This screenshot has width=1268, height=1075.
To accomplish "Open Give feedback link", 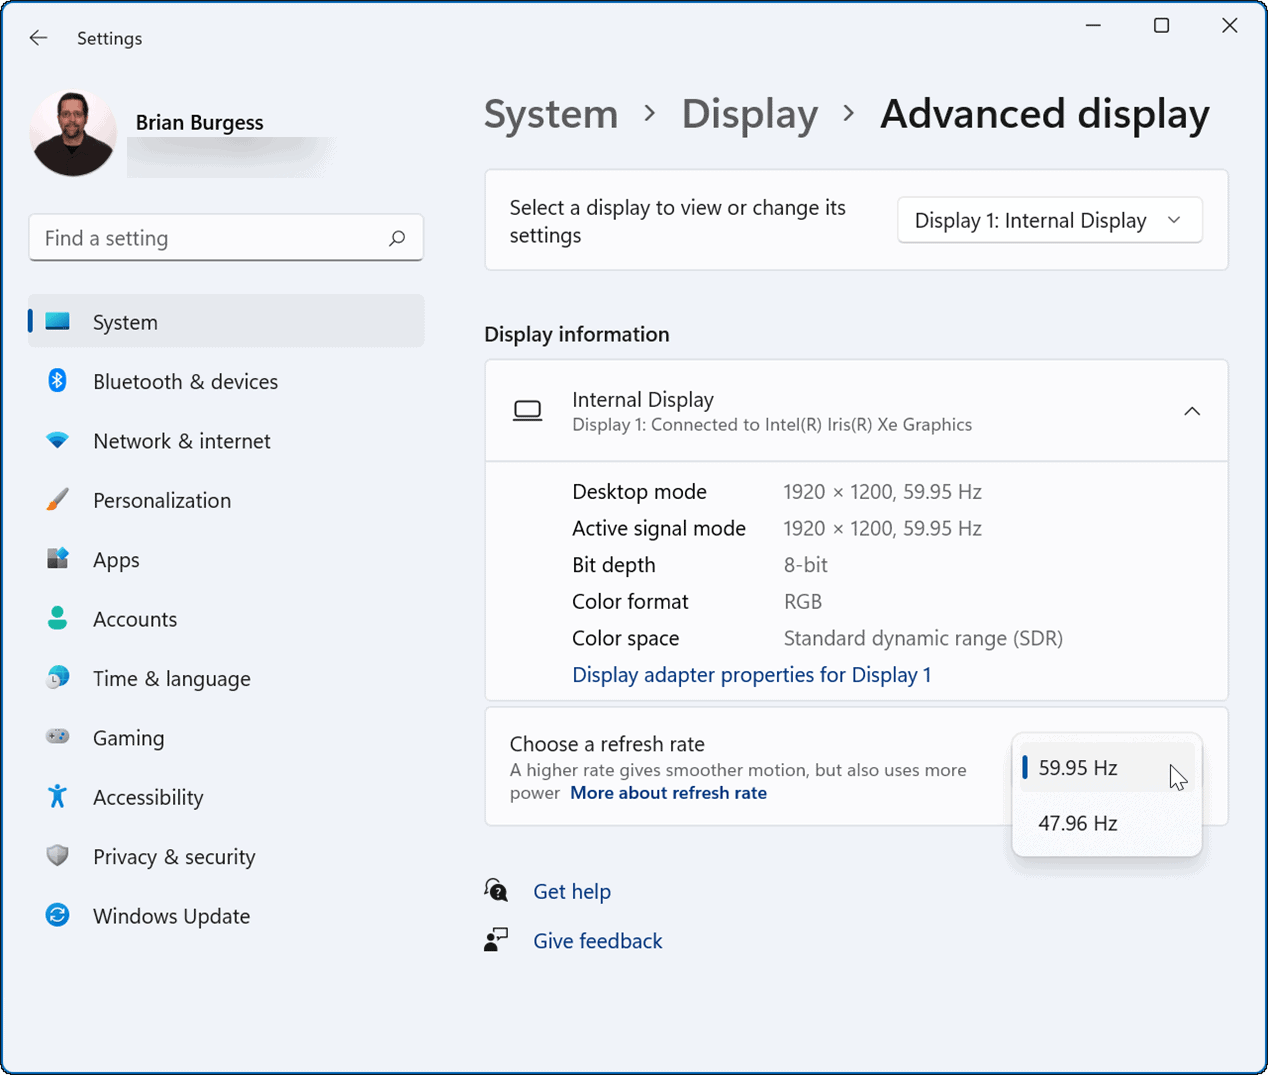I will point(598,941).
